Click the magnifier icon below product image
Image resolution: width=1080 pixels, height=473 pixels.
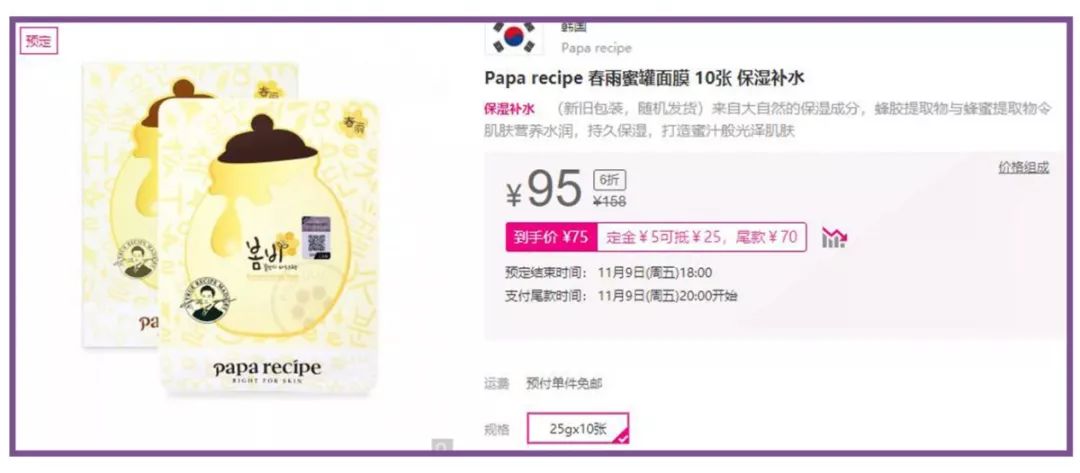[x=442, y=445]
